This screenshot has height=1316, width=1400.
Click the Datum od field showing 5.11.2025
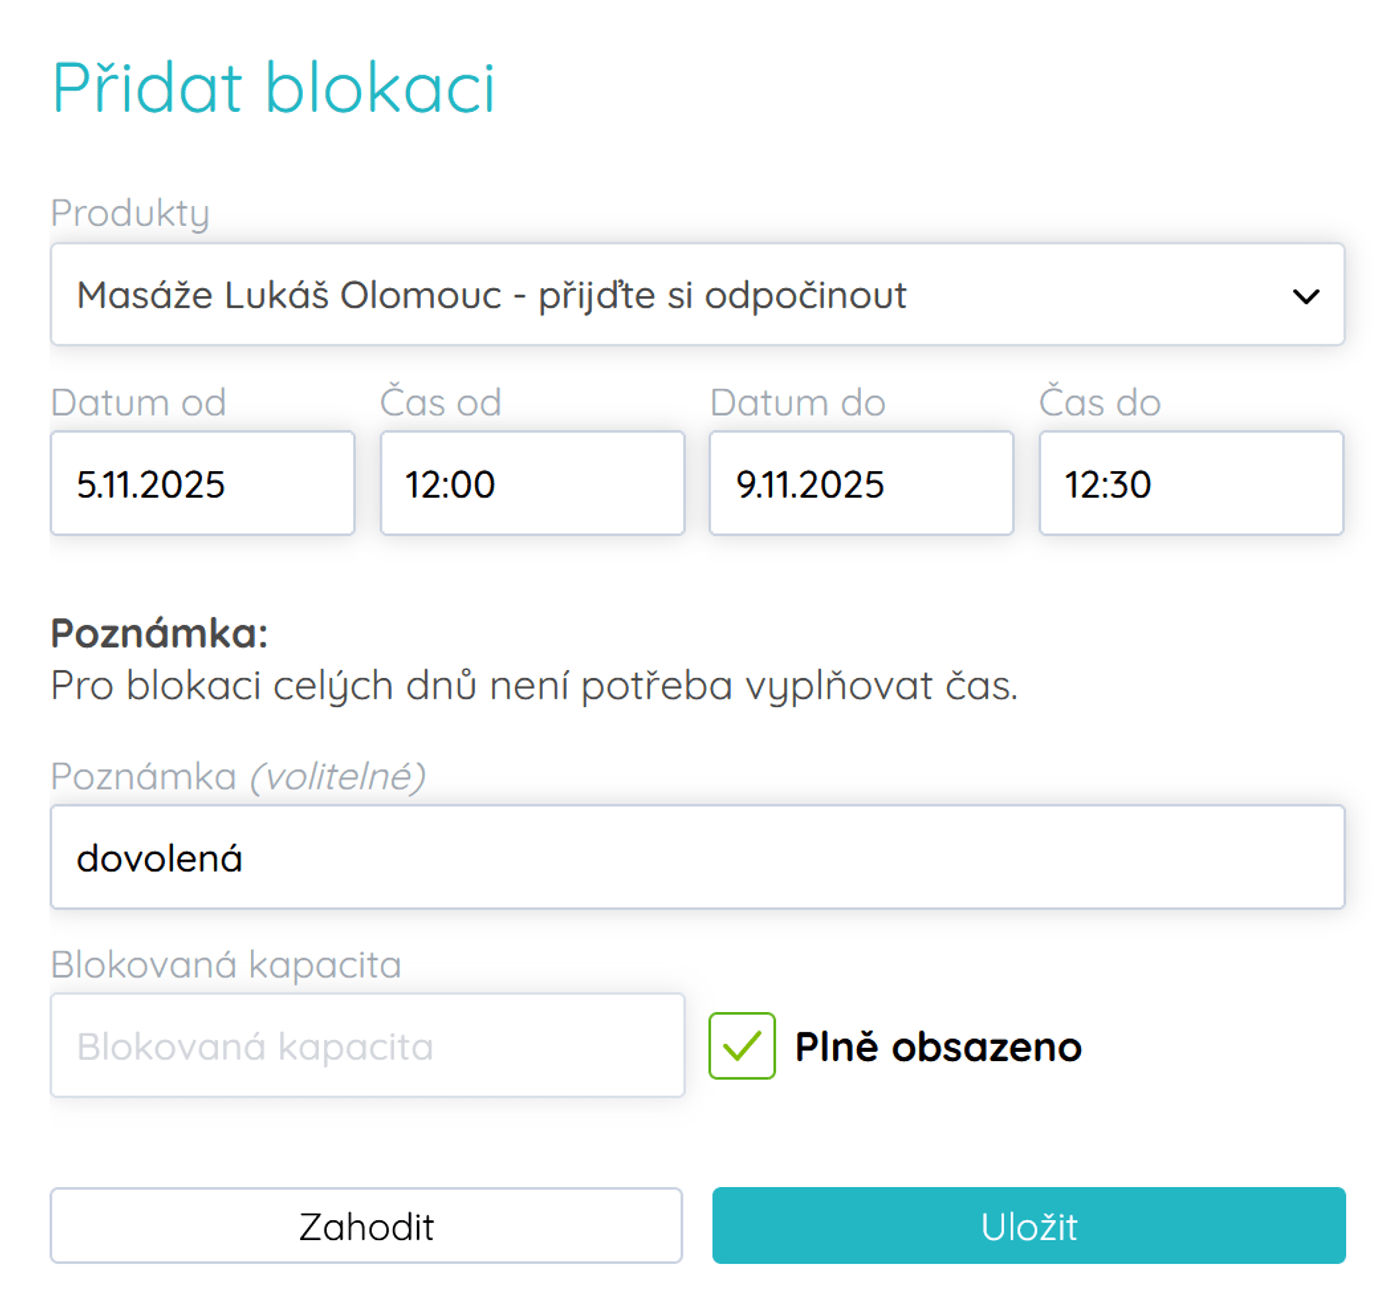pos(202,483)
